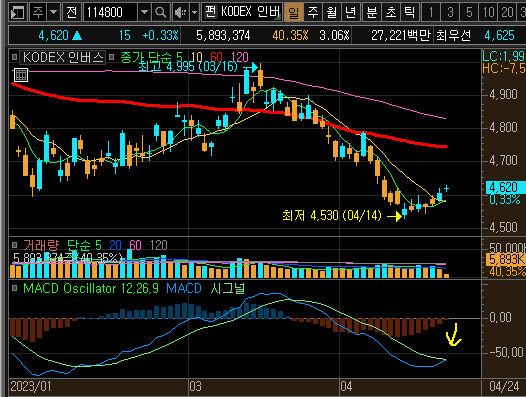Click the 2023/01 date label
The image size is (526, 397).
pos(31,386)
